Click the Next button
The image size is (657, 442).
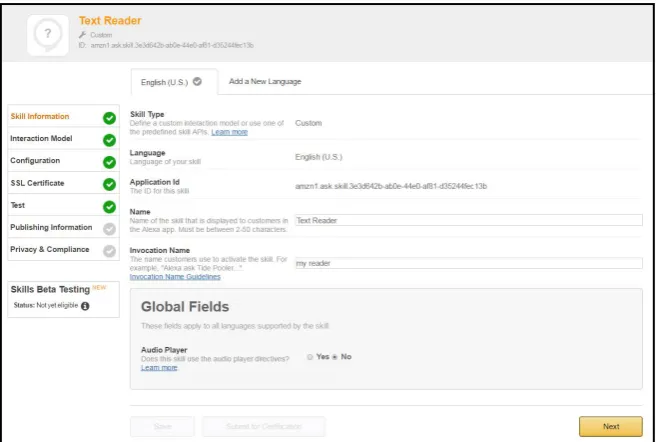610,426
